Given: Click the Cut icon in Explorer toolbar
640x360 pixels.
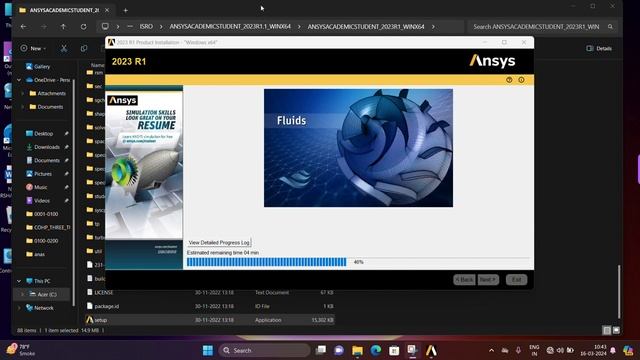Looking at the screenshot, I should click(x=64, y=48).
